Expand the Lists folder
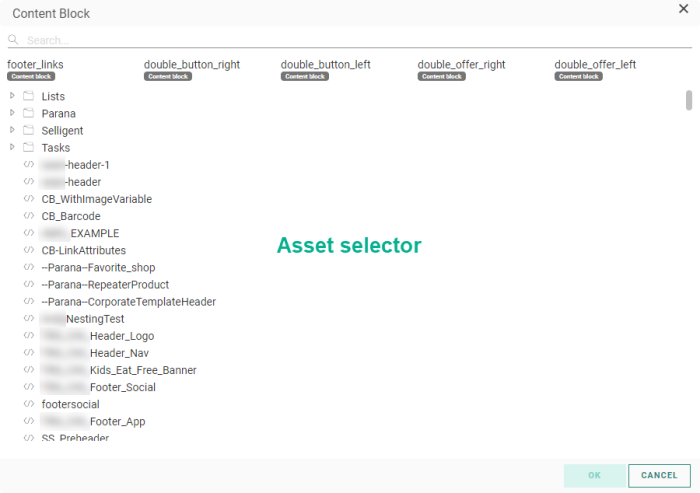700x493 pixels. (12, 97)
